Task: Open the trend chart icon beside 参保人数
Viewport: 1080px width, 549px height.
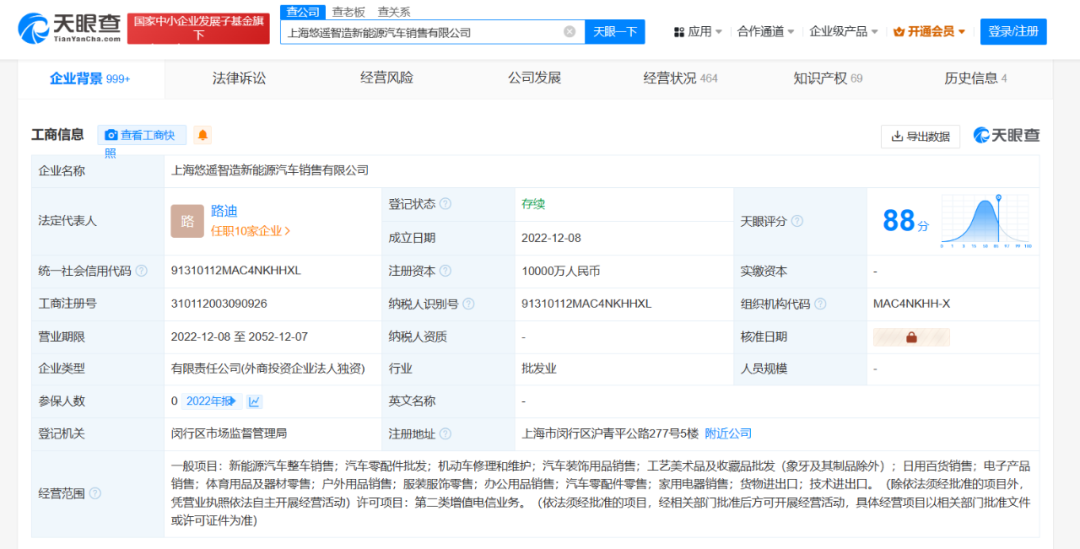Action: pos(255,401)
